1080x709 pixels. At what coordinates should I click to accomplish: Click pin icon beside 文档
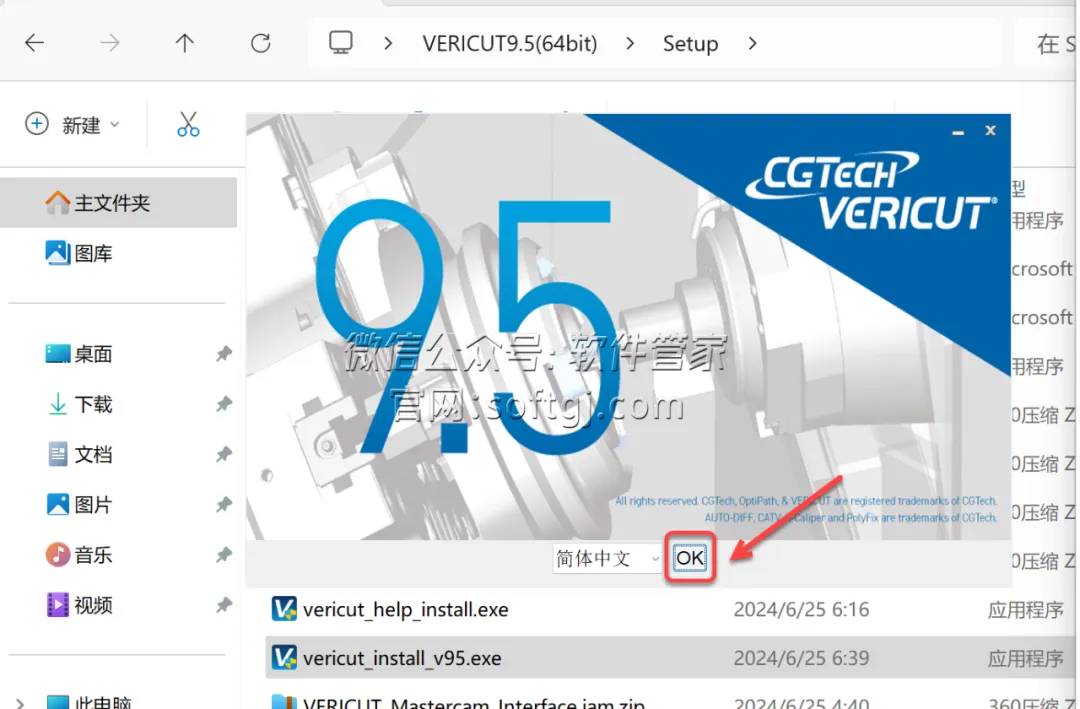pyautogui.click(x=223, y=455)
